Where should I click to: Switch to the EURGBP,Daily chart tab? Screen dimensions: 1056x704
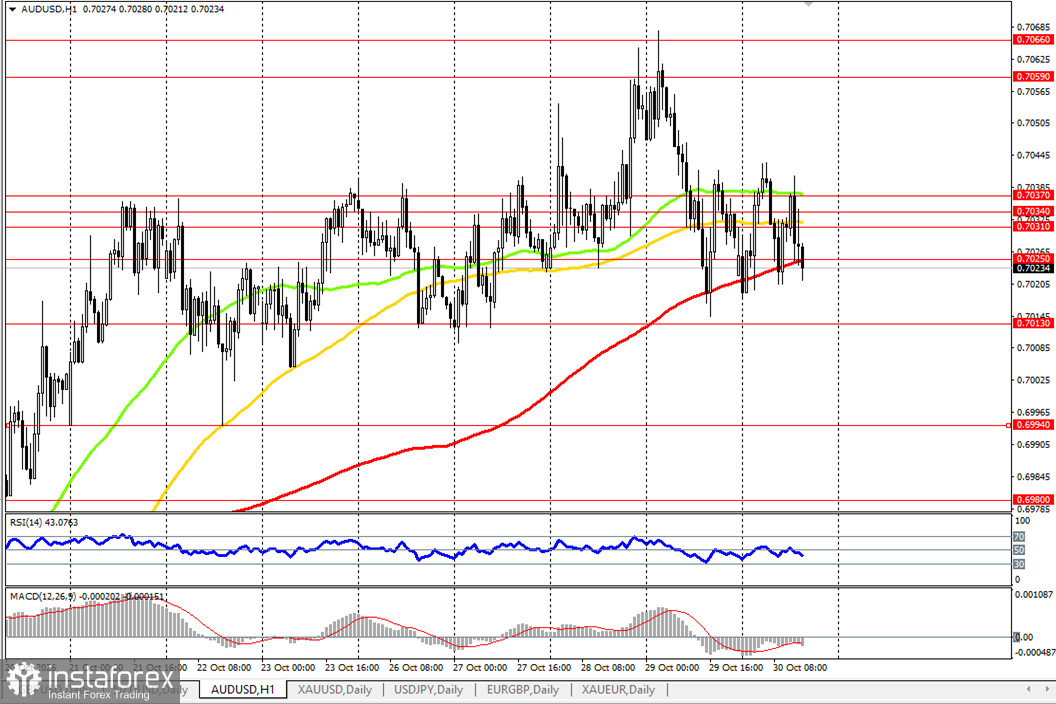tap(523, 689)
